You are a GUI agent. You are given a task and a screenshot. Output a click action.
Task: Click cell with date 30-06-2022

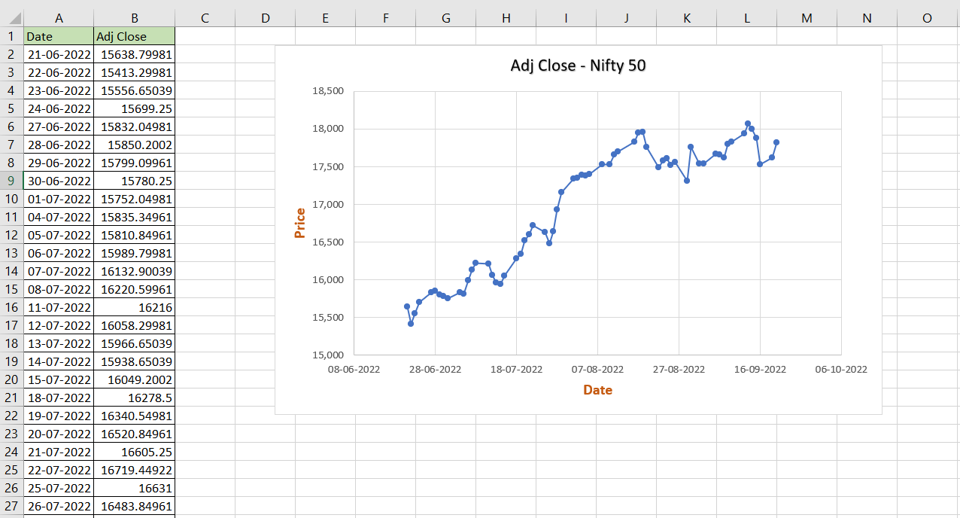click(x=58, y=181)
